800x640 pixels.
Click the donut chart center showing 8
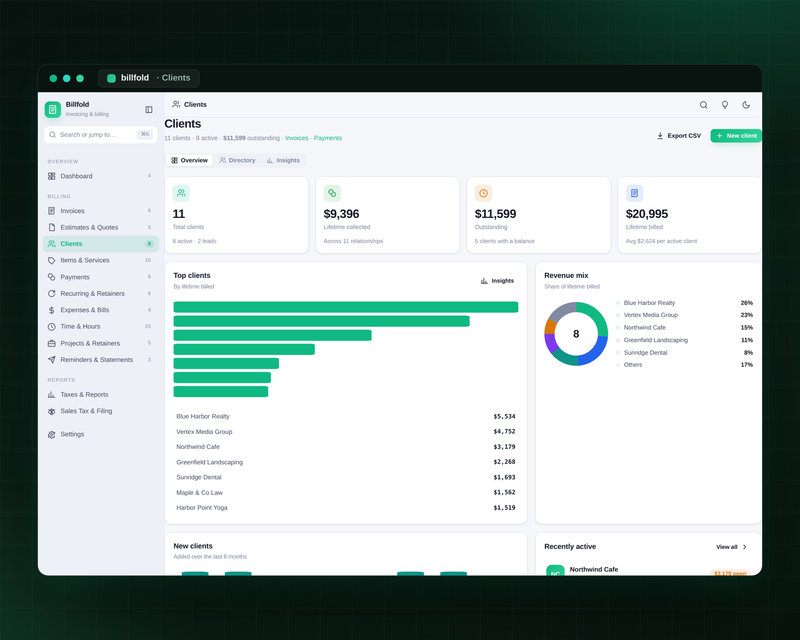576,334
